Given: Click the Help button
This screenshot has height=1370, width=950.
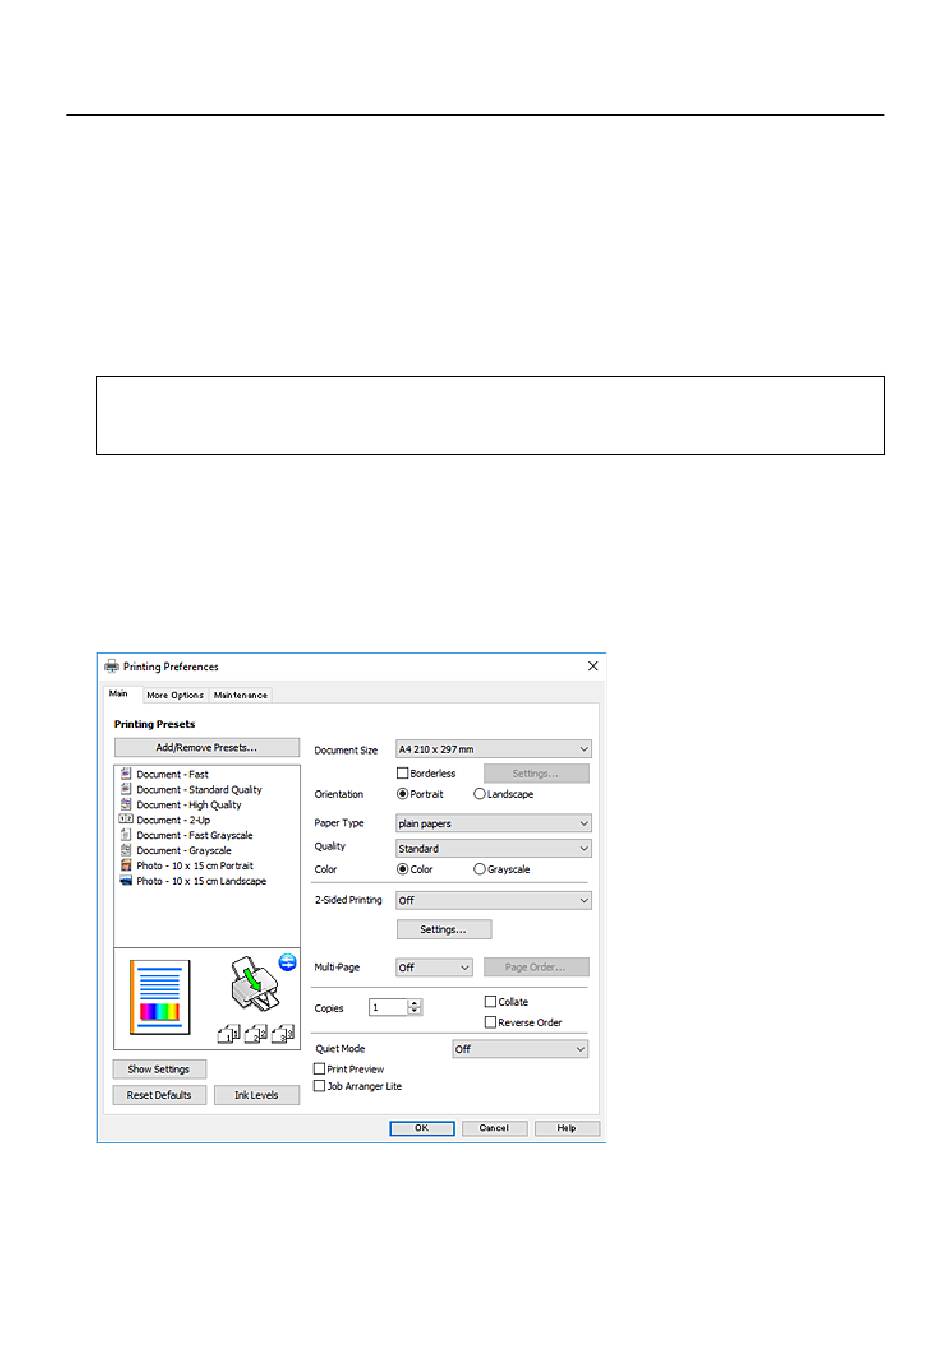Looking at the screenshot, I should point(567,1128).
